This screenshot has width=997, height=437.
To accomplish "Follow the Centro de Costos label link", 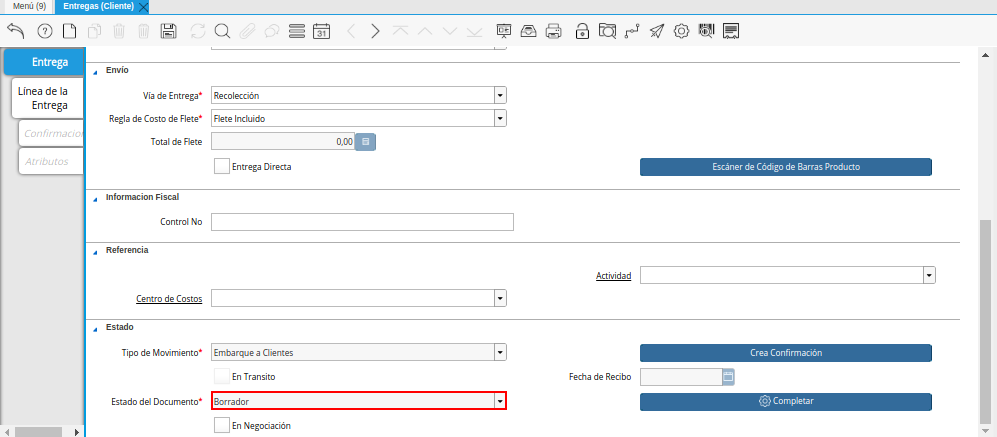I will [x=169, y=299].
